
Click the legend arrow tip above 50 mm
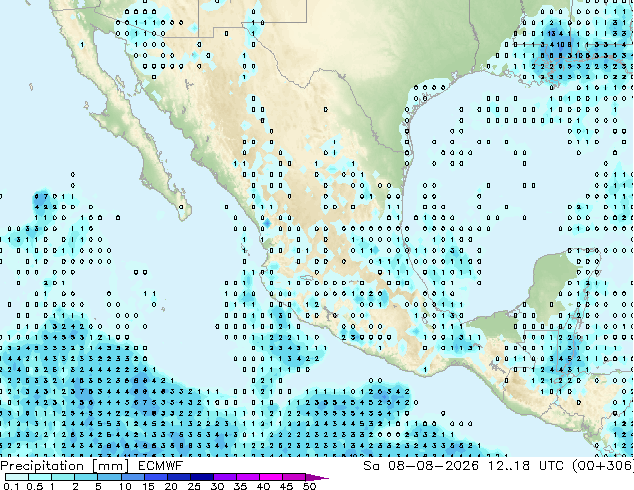coord(317,477)
